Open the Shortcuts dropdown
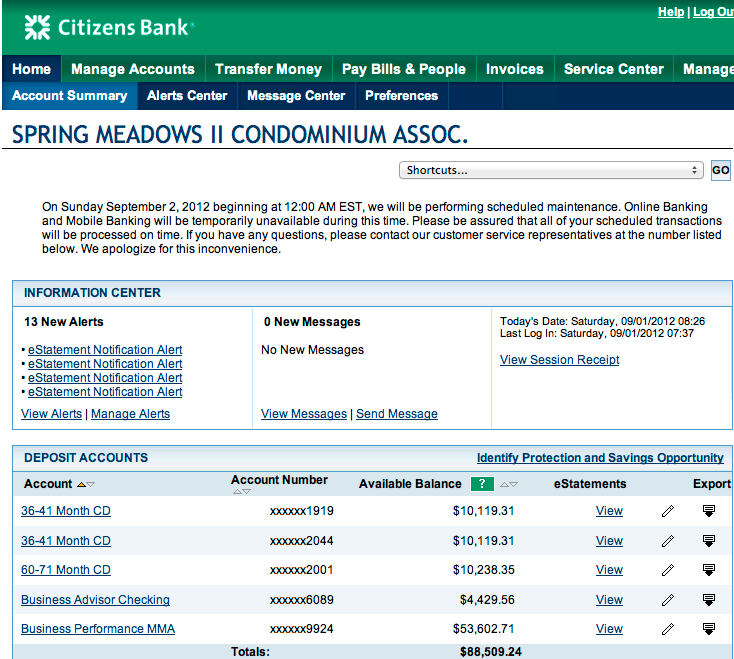Image resolution: width=734 pixels, height=659 pixels. pyautogui.click(x=551, y=170)
